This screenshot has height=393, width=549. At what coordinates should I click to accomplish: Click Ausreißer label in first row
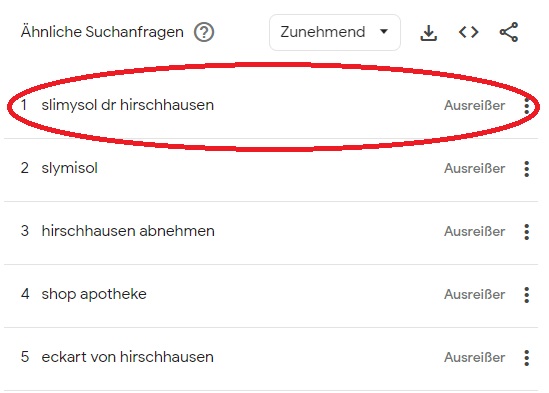click(474, 105)
